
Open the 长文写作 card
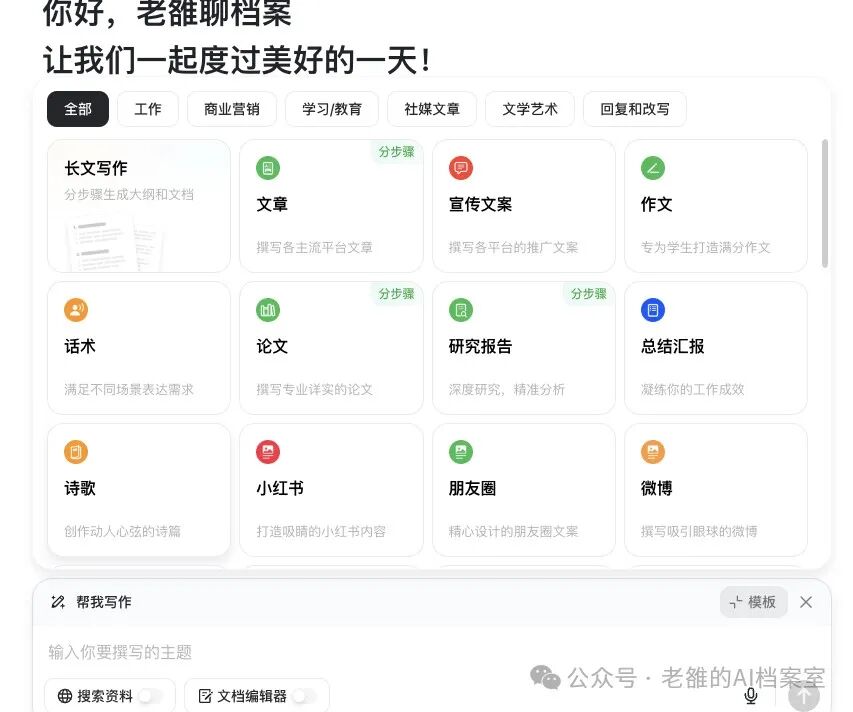pos(139,206)
